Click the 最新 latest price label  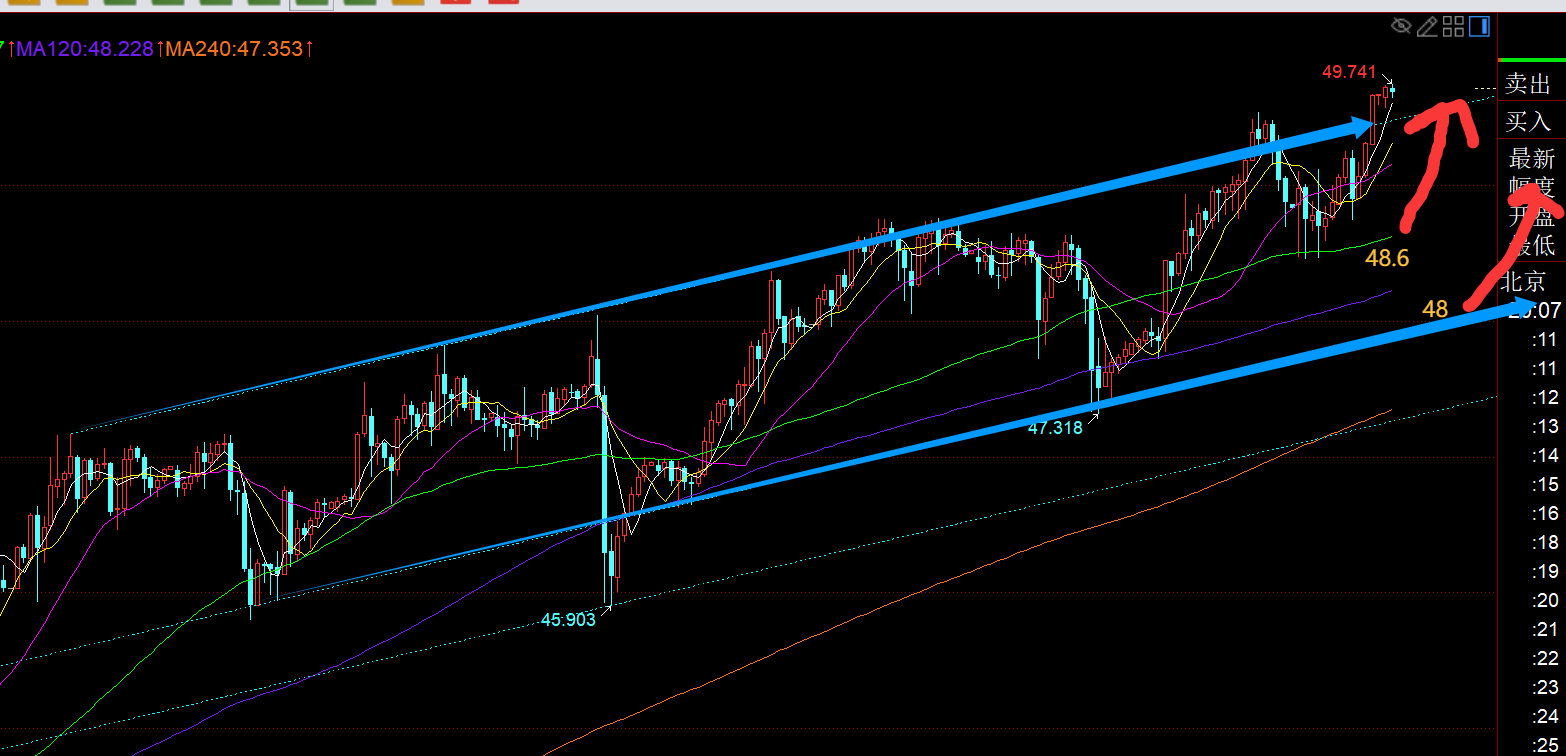click(1531, 158)
